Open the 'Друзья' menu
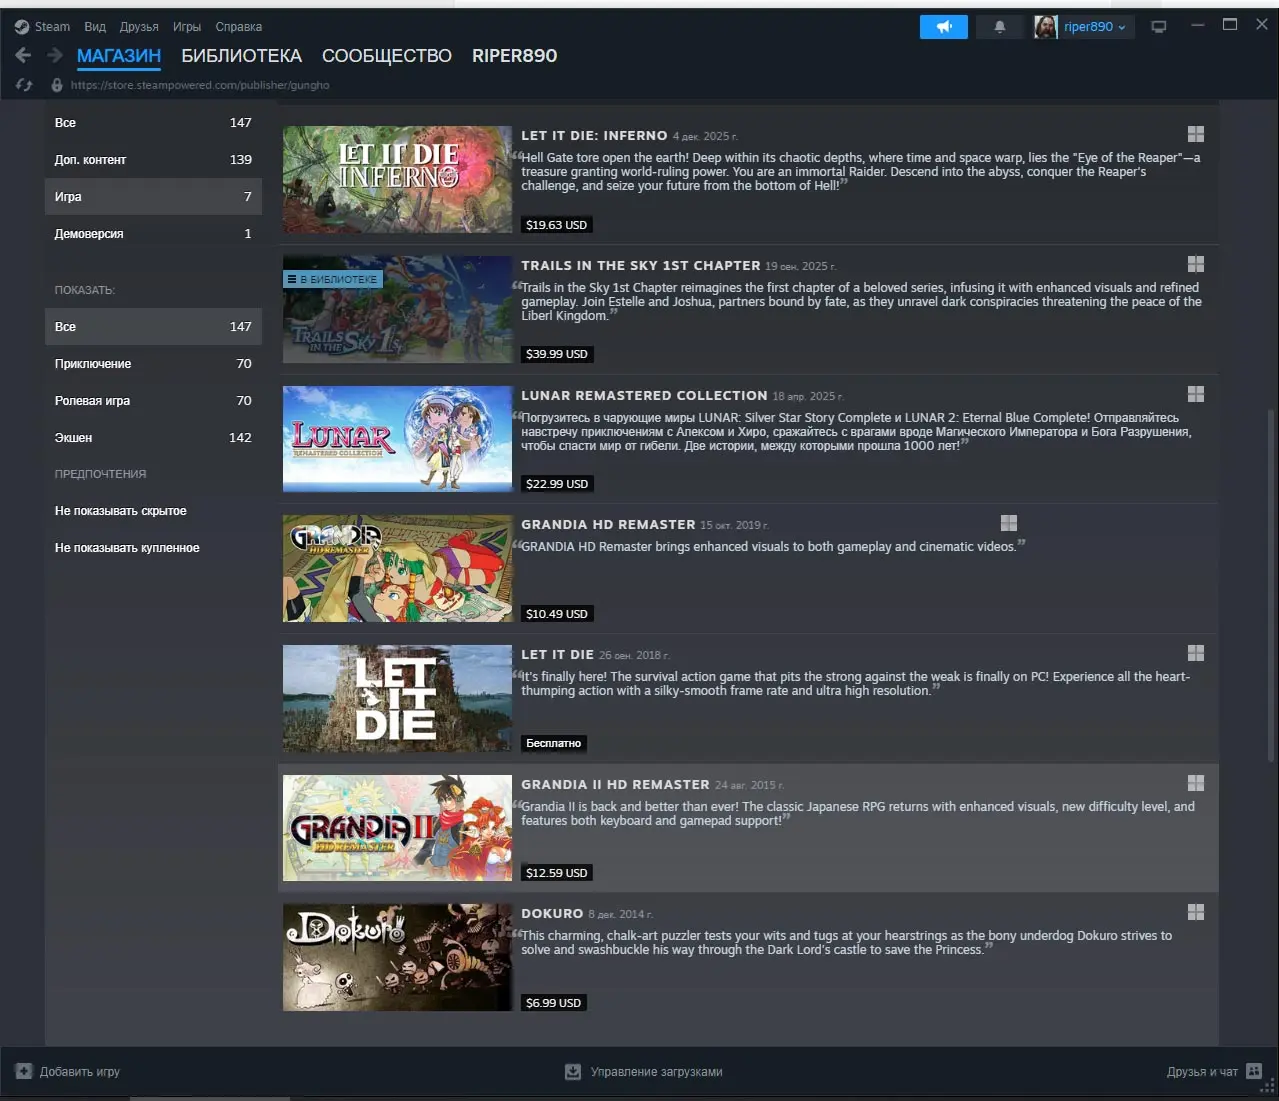 tap(139, 27)
